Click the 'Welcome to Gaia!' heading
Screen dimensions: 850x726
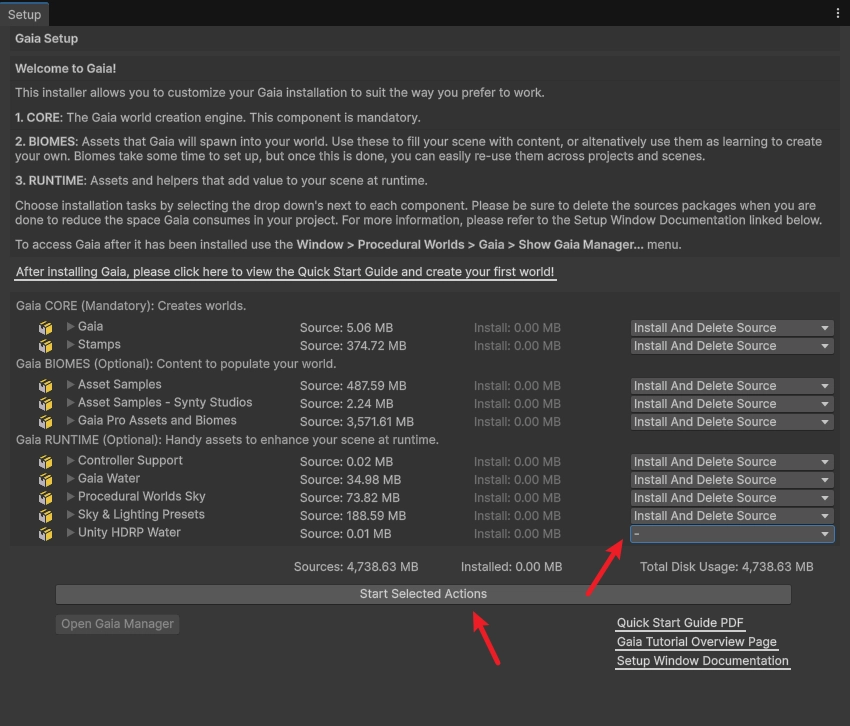[66, 68]
